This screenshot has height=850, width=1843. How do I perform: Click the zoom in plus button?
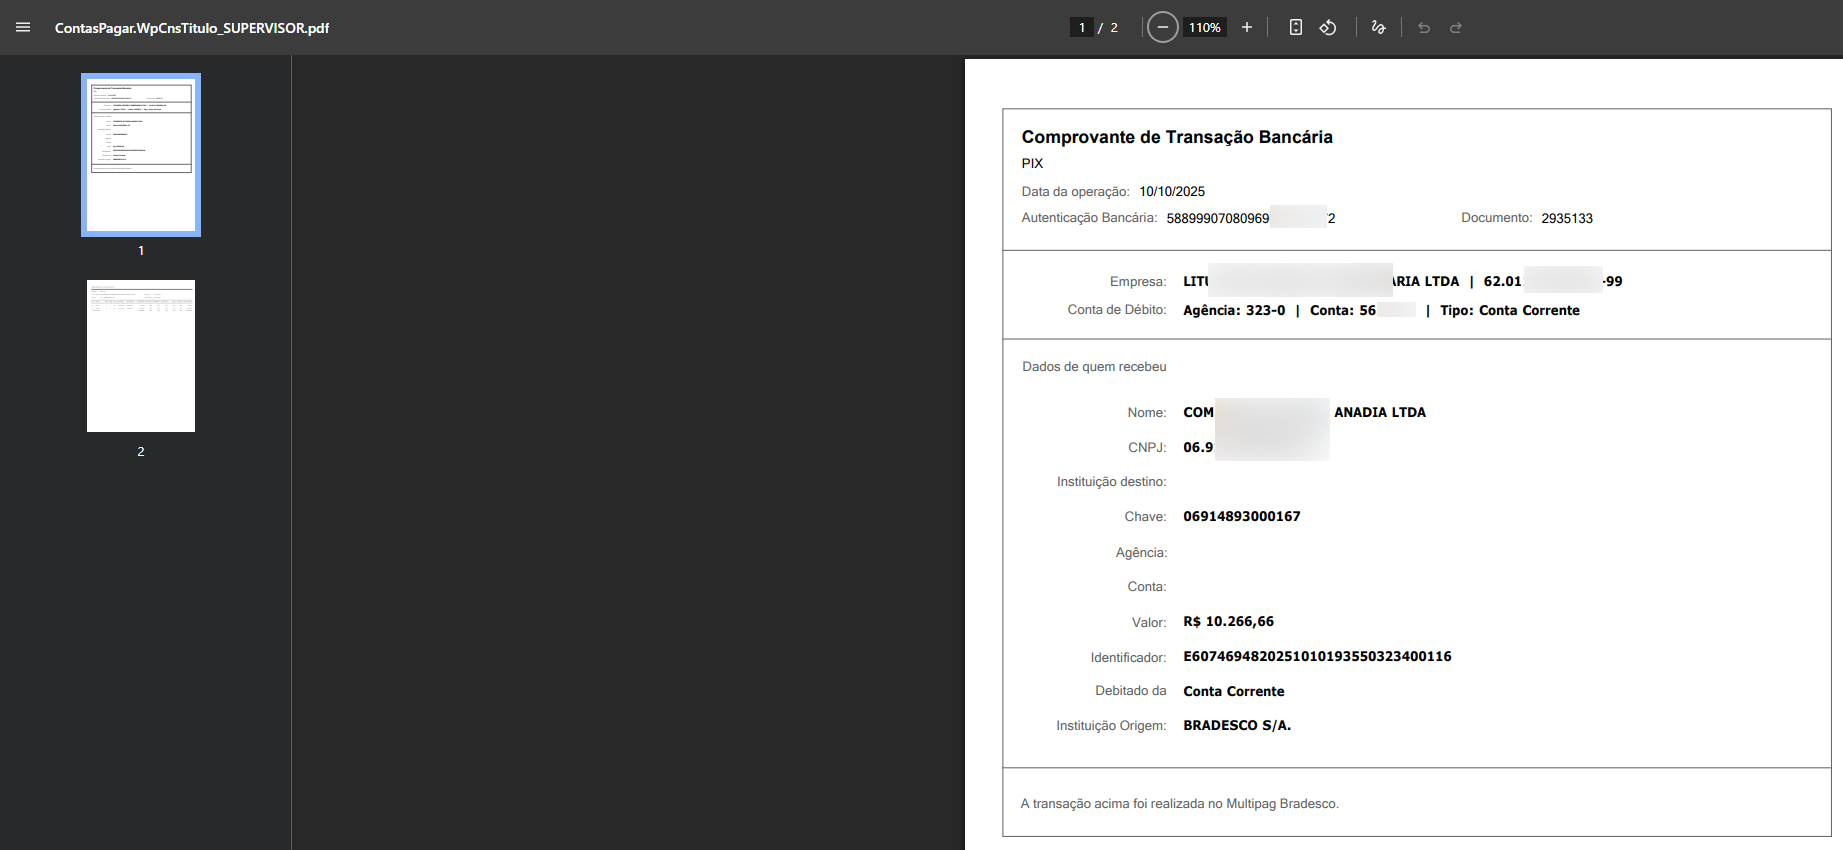1247,27
